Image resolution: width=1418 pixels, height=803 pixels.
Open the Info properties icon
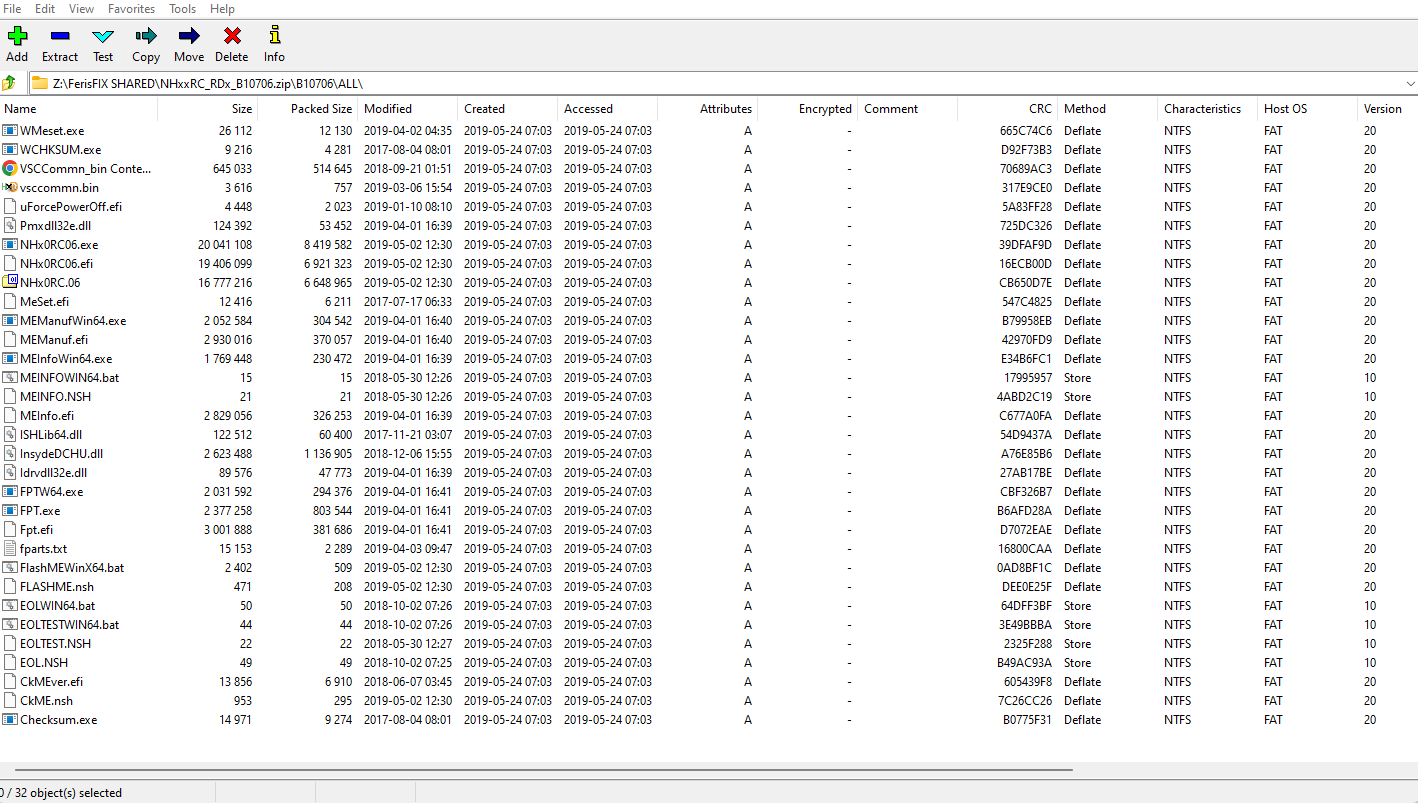(274, 37)
